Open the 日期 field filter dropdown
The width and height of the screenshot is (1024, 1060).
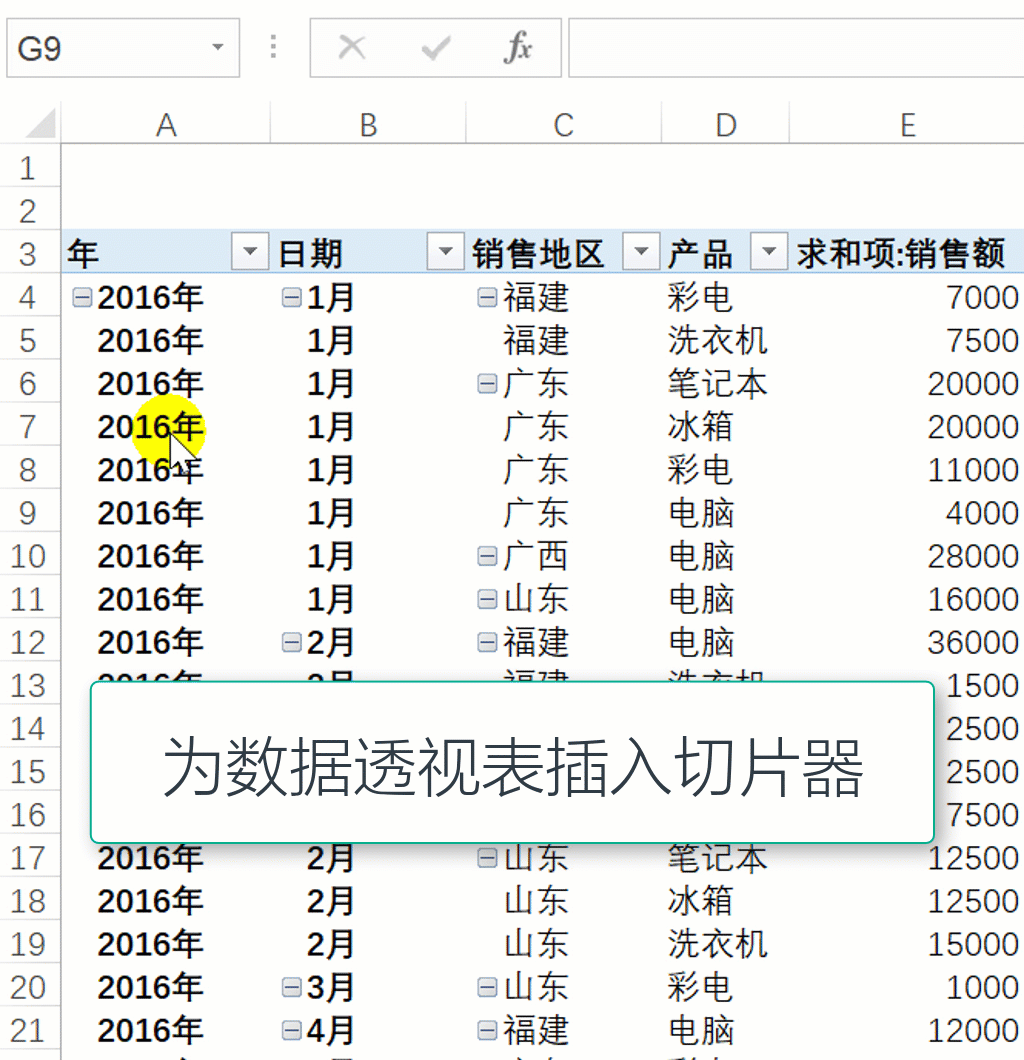445,254
